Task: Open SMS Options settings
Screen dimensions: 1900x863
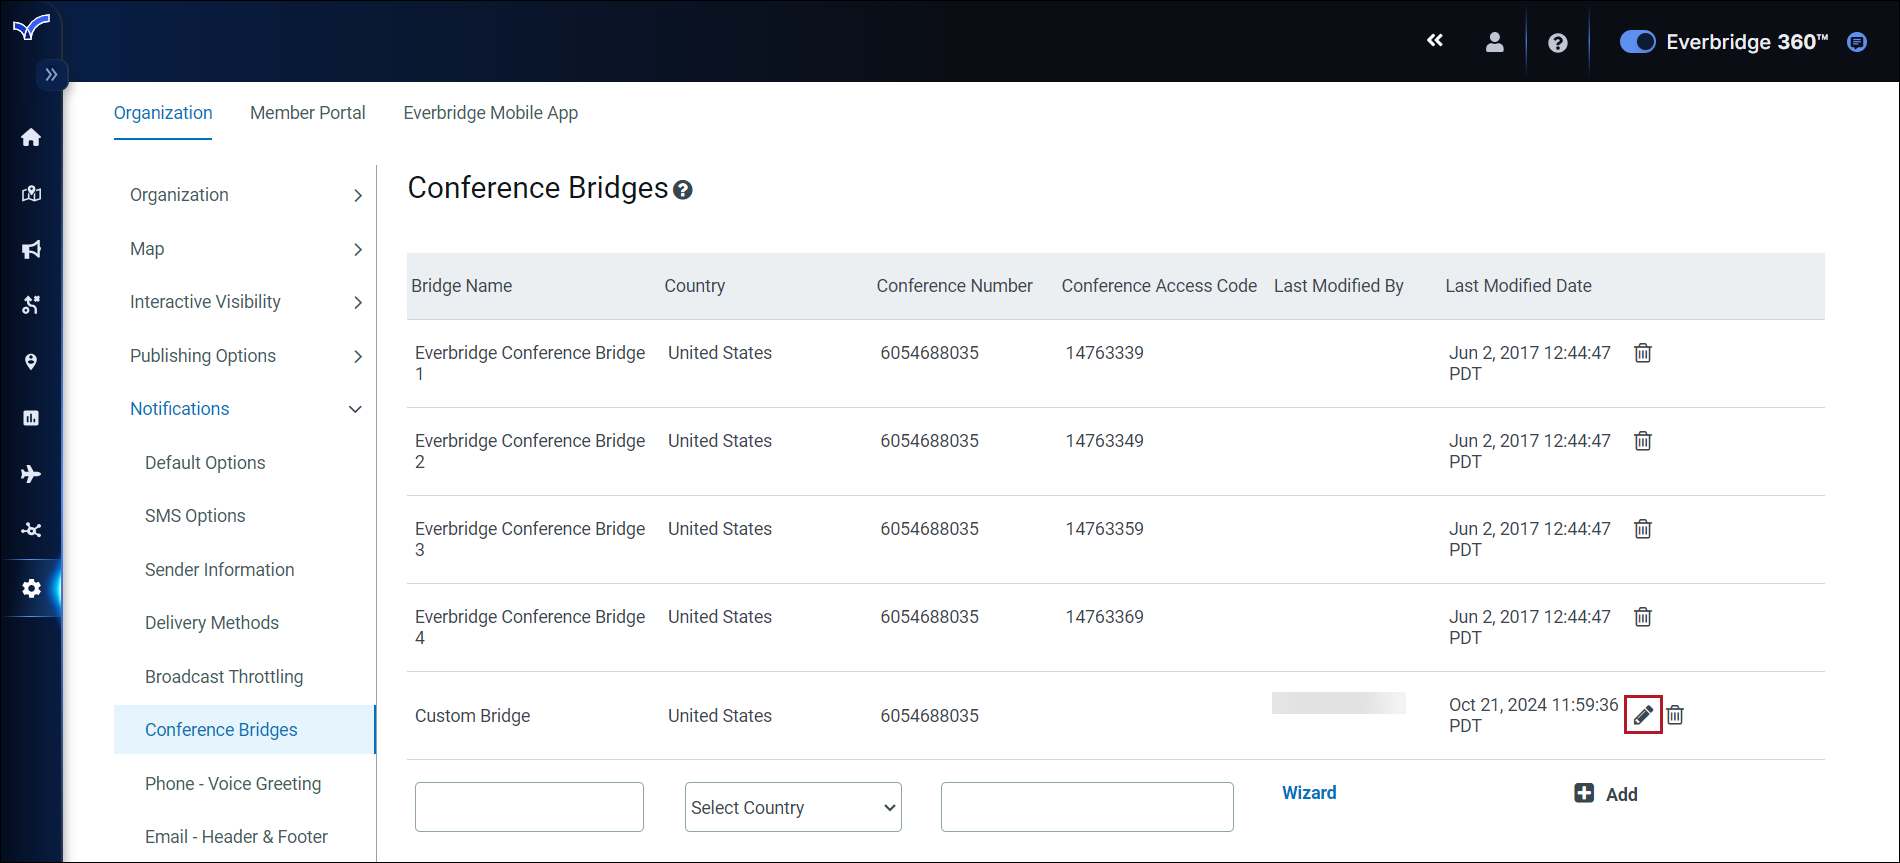Action: point(195,516)
